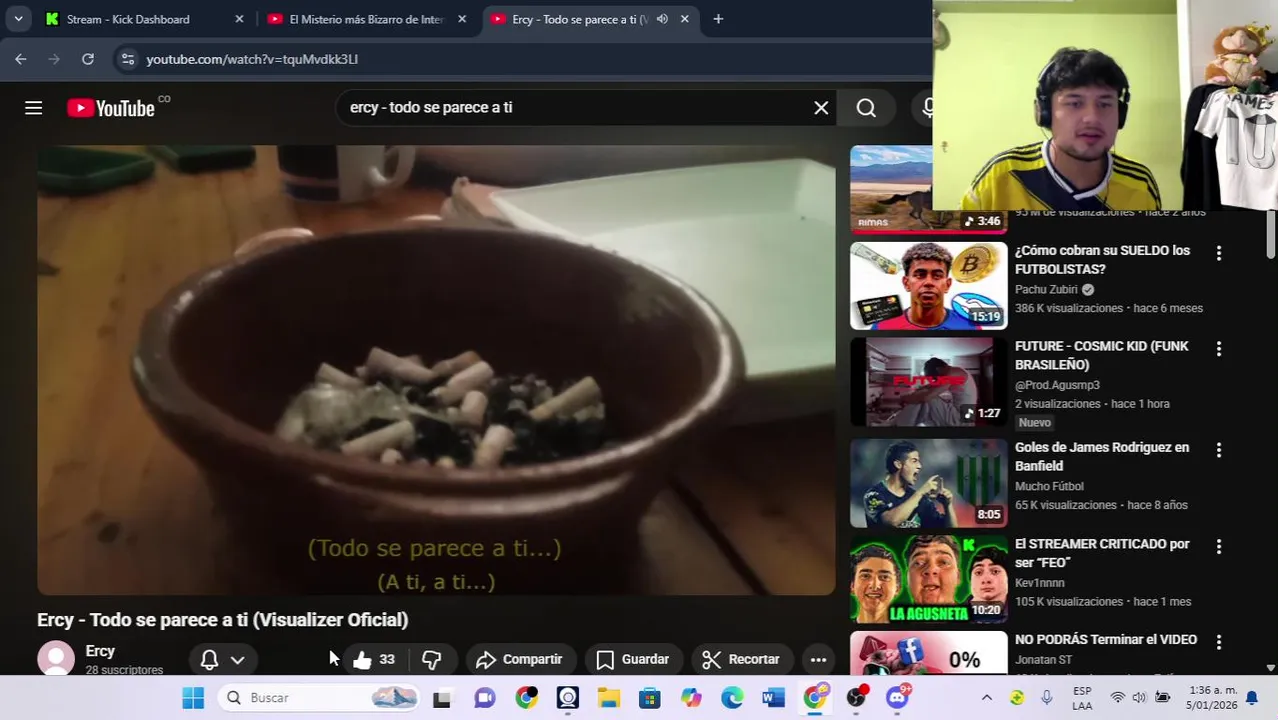Viewport: 1278px width, 720px height.
Task: Open options for Goles de James Rodriguez video
Action: tap(1218, 451)
